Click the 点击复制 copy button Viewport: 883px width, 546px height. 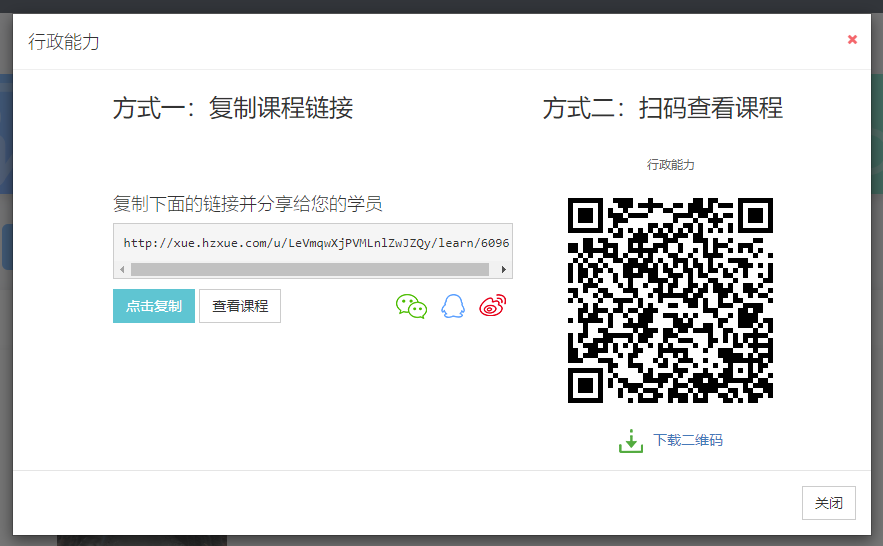point(154,306)
